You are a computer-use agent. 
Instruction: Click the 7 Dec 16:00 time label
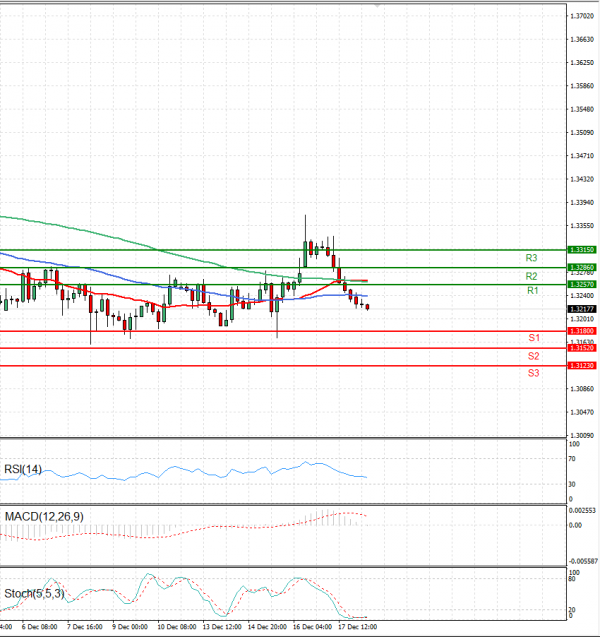84,627
